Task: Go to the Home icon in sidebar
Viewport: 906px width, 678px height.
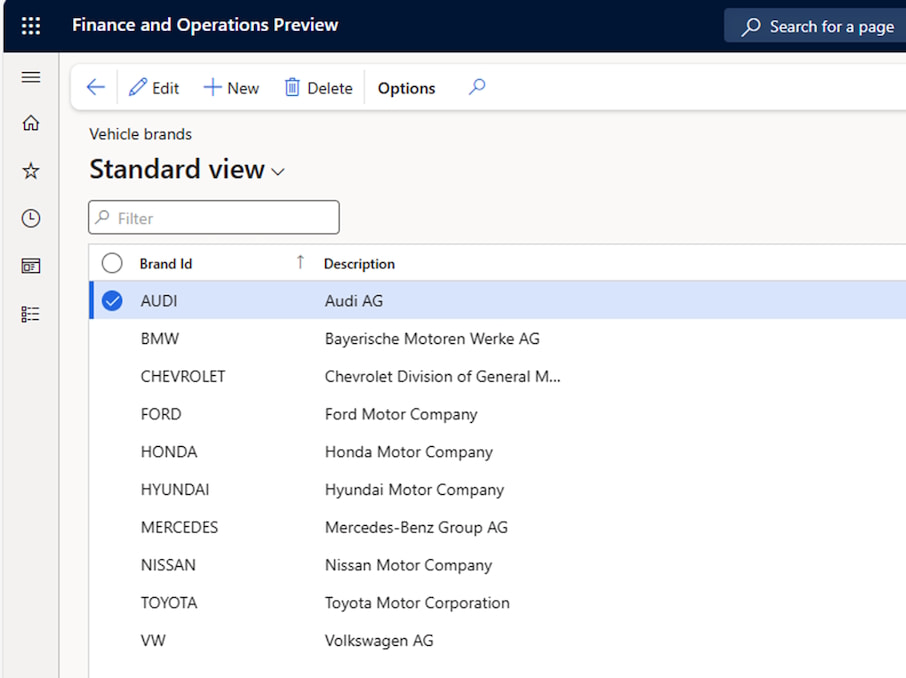Action: [x=31, y=123]
